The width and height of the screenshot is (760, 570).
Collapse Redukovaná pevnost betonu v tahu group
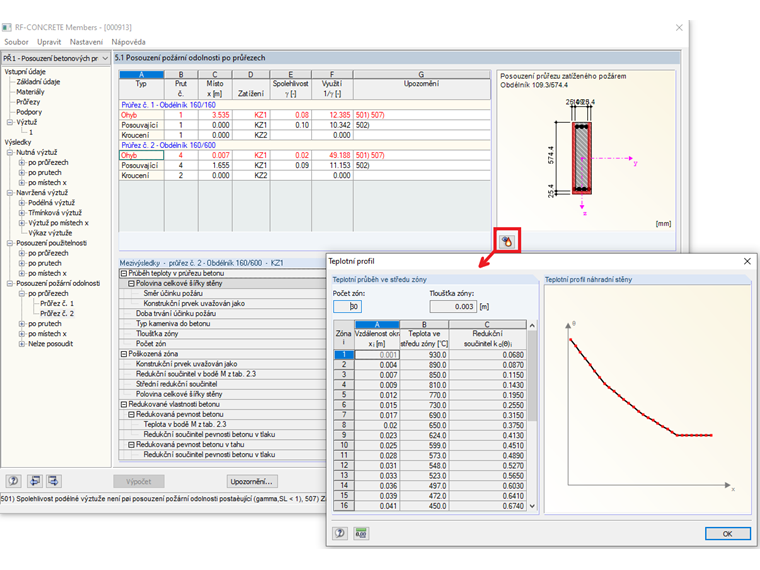131,444
